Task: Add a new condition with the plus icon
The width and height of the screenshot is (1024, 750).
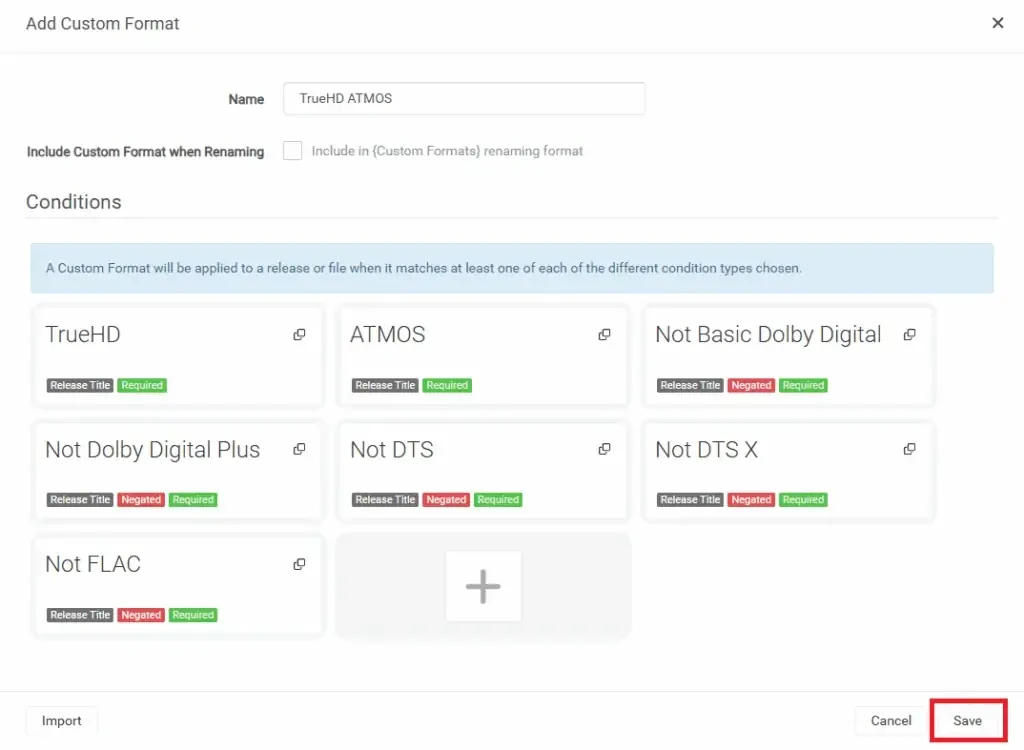Action: (483, 588)
